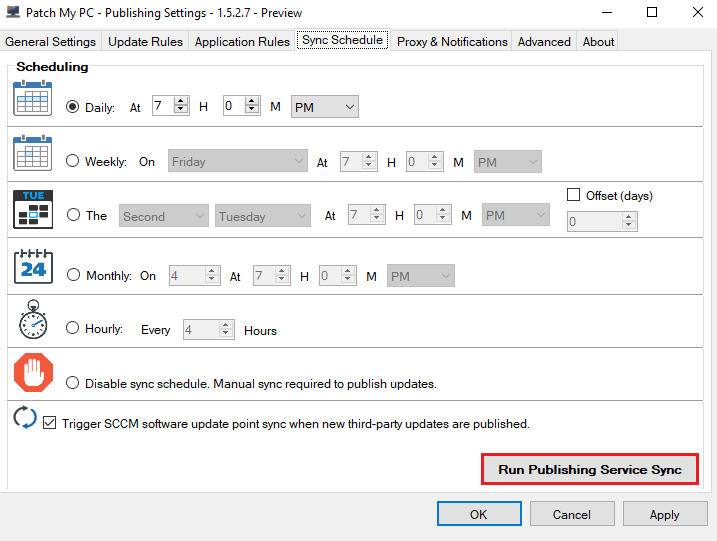Image resolution: width=717 pixels, height=541 pixels.
Task: Click the Daily hour stepper arrows
Action: pos(181,106)
